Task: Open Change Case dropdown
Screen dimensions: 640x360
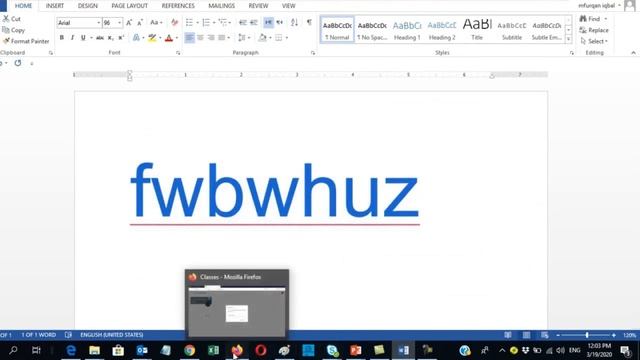Action: tap(156, 22)
